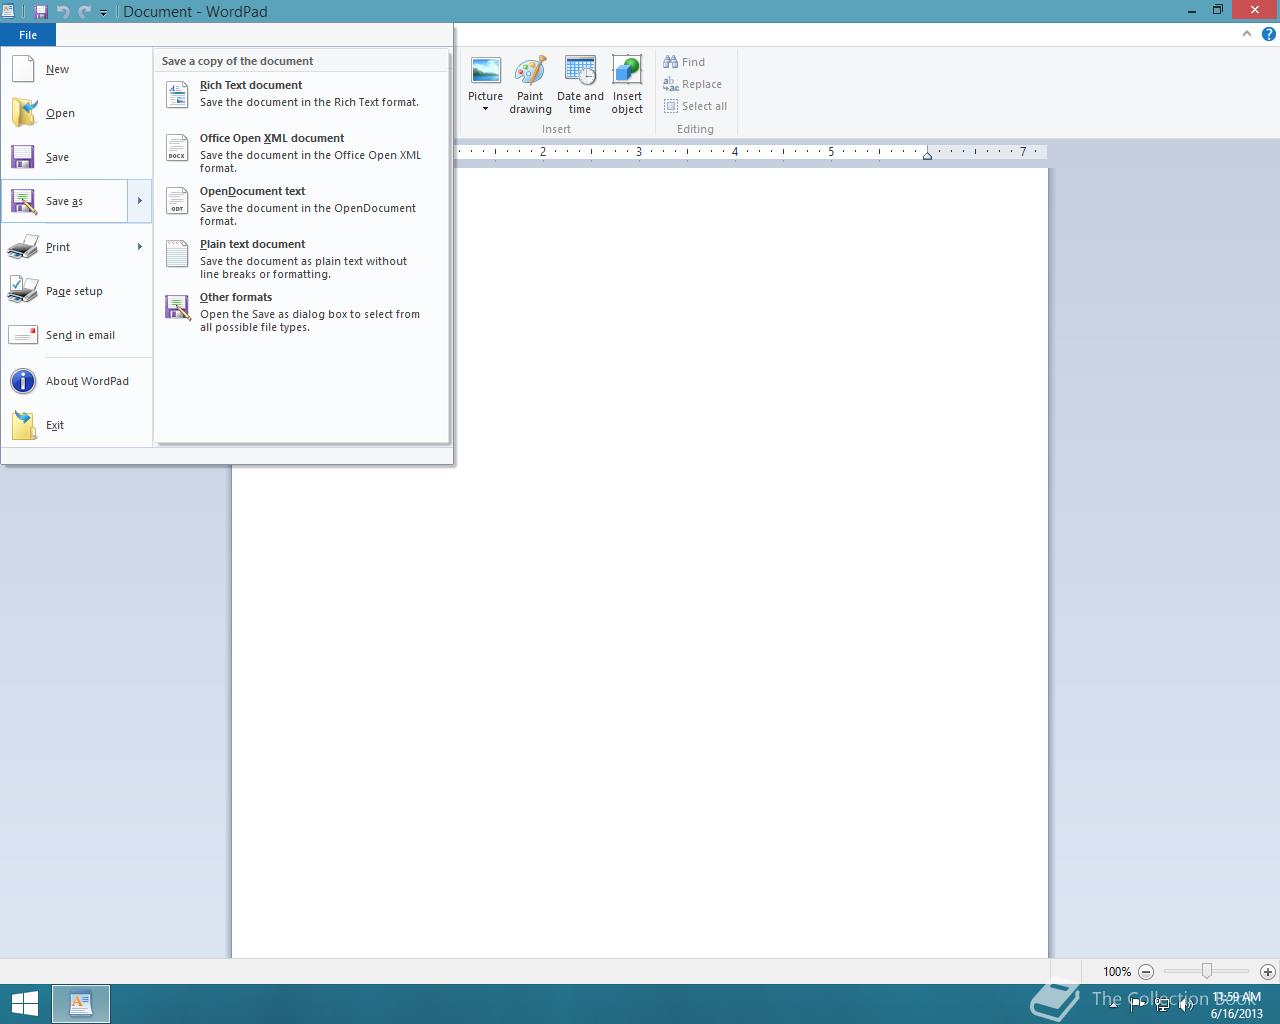The height and width of the screenshot is (1024, 1280).
Task: Click the WordPad taskbar button
Action: tap(80, 1004)
